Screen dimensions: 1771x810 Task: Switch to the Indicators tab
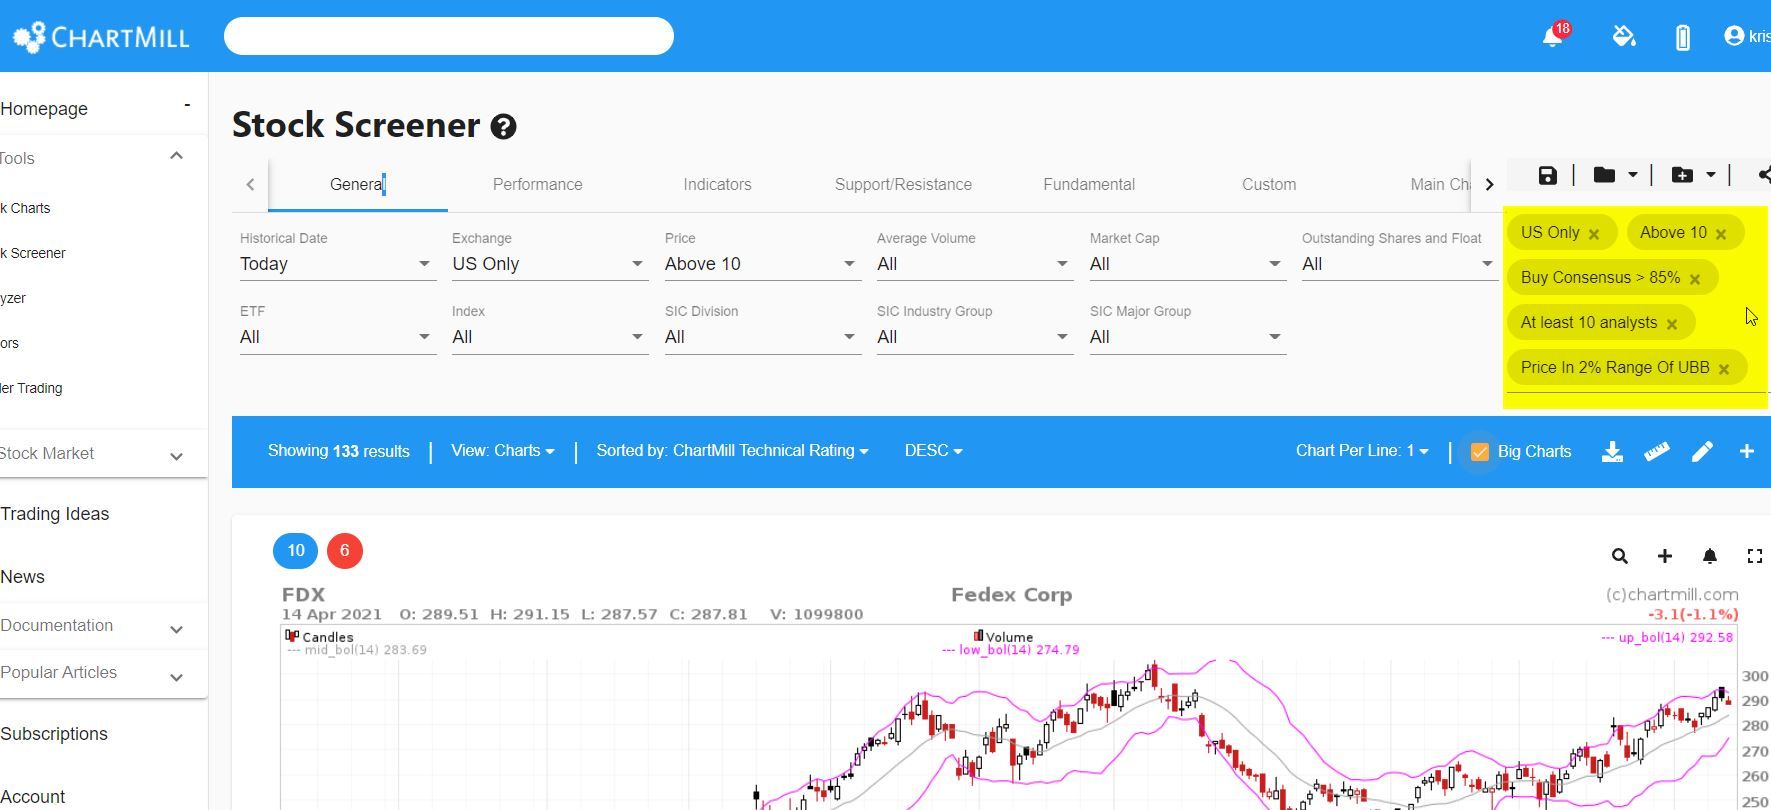[717, 184]
